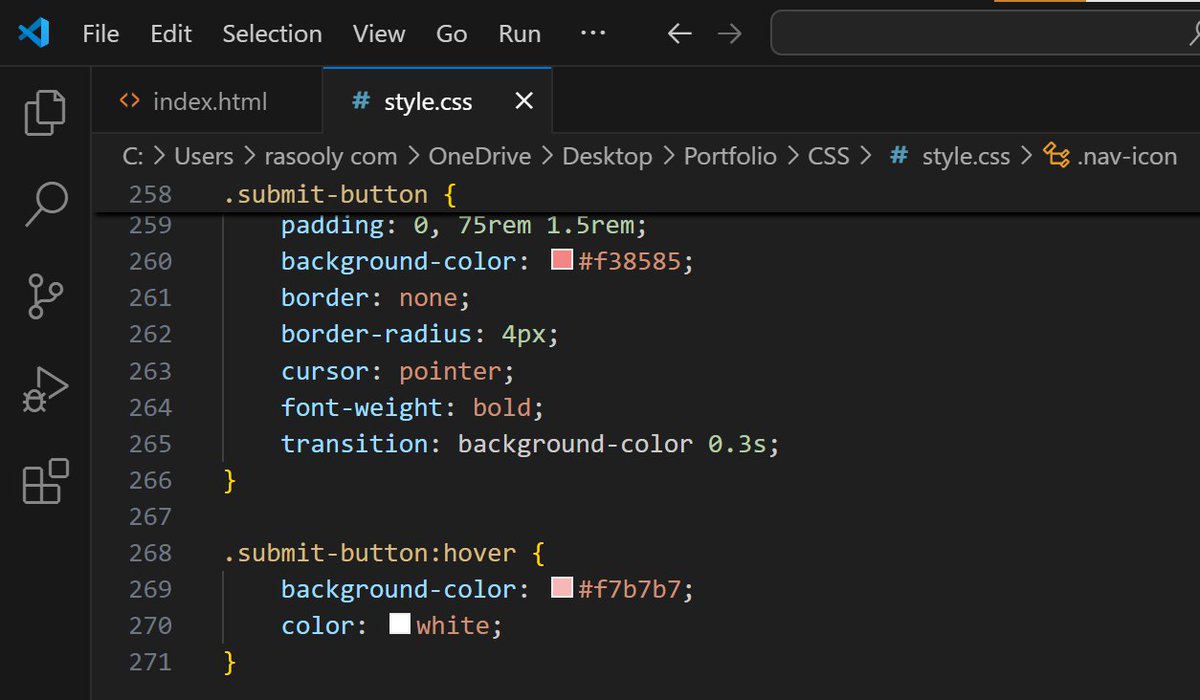
Task: Switch to the index.html tab
Action: pyautogui.click(x=208, y=101)
